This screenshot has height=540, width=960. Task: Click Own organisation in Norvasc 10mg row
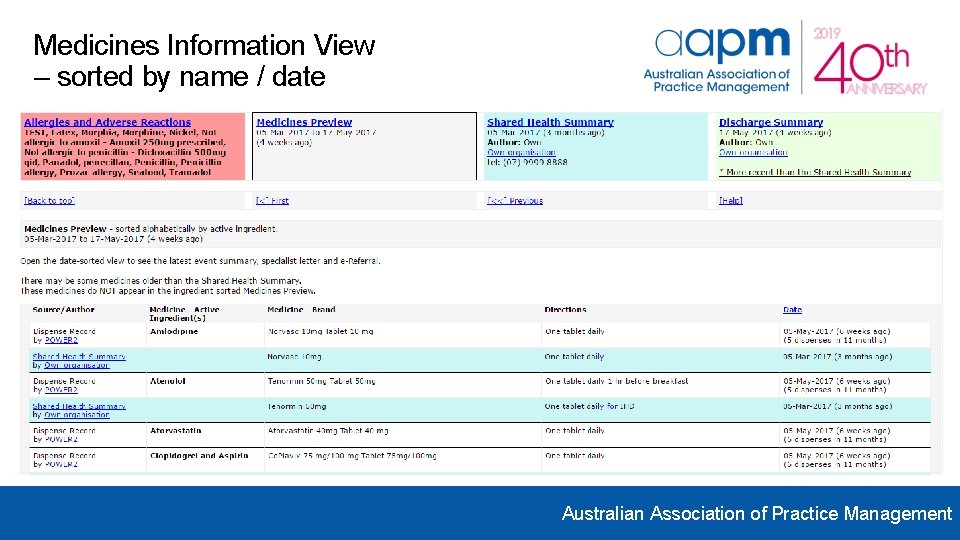point(77,365)
